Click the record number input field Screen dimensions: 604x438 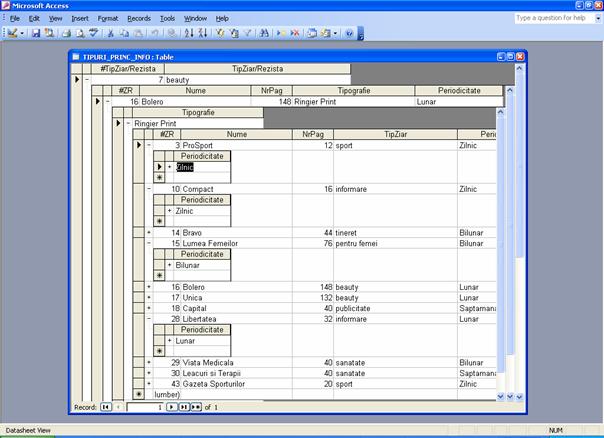click(145, 407)
